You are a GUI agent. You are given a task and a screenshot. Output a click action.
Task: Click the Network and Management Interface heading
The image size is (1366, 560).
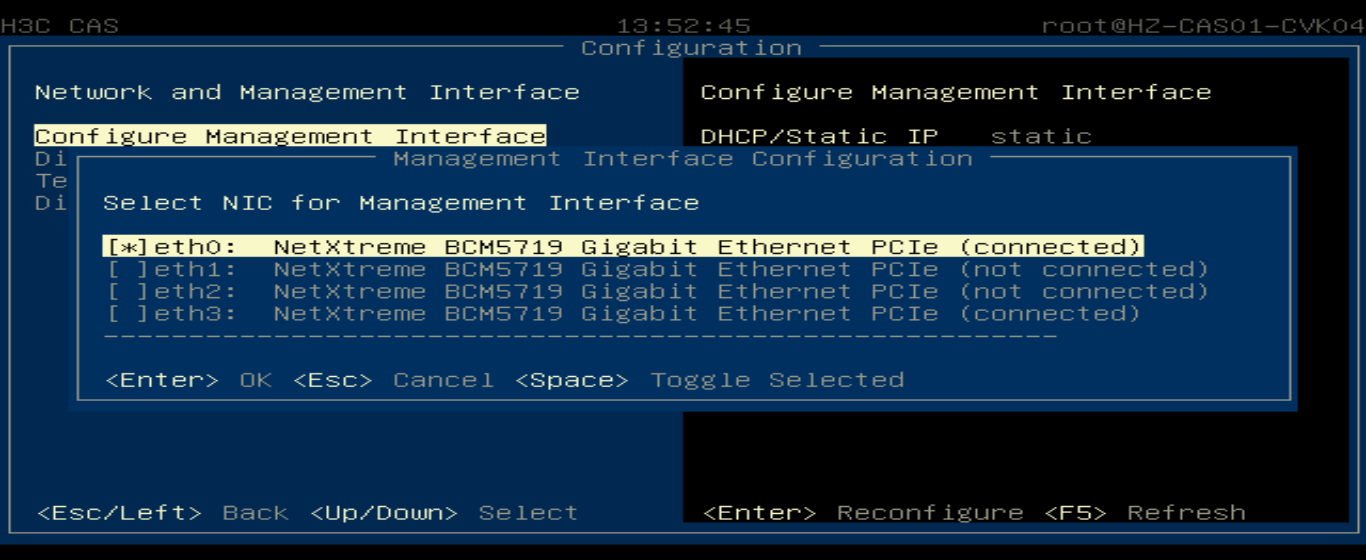[307, 92]
